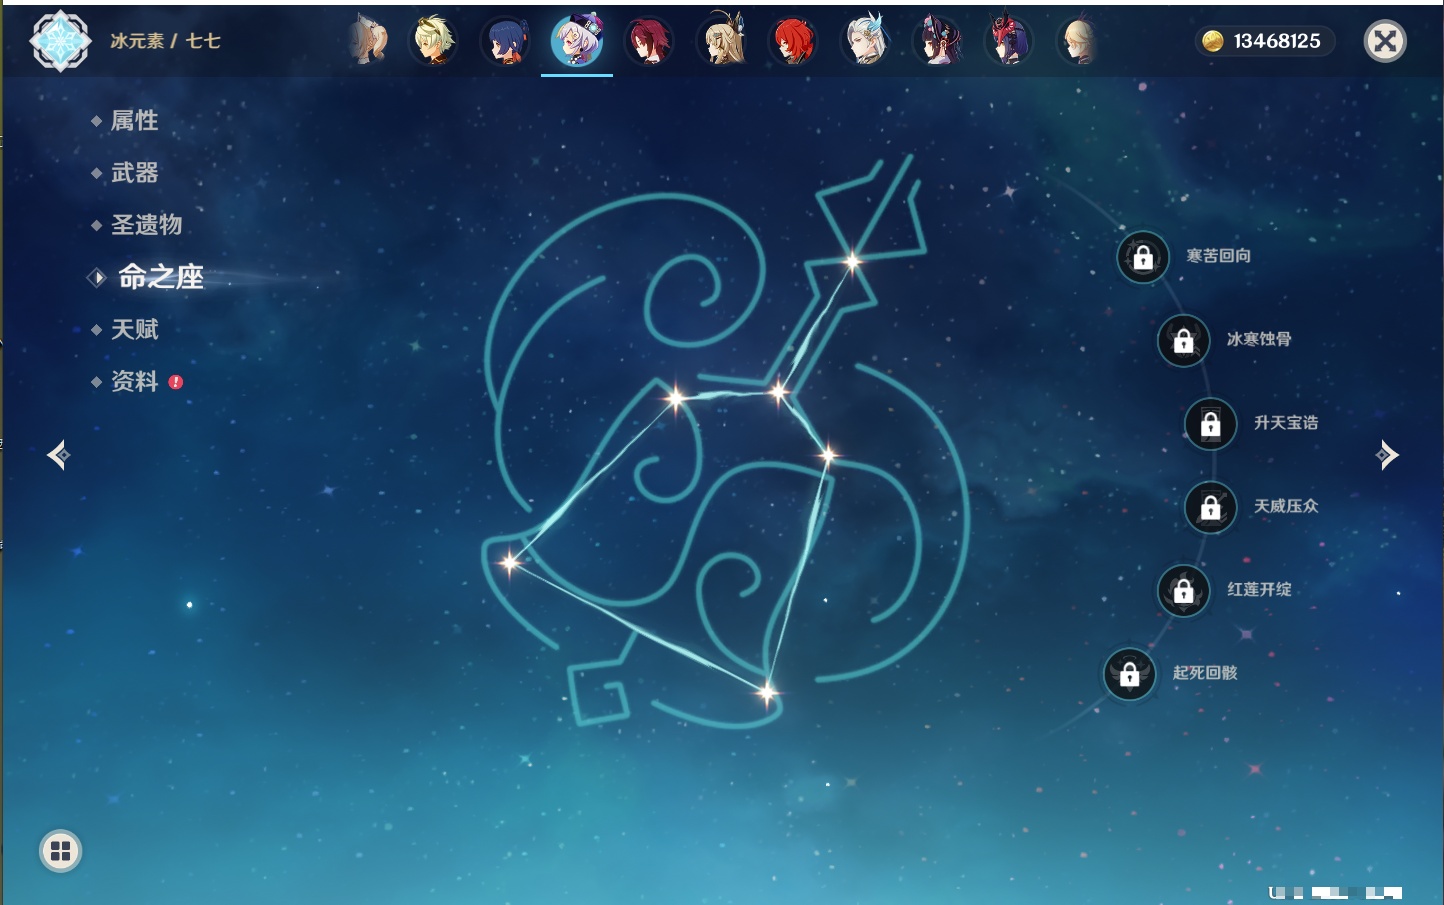1444x905 pixels.
Task: Click the 寒苦回向 constellation label
Action: point(1218,256)
